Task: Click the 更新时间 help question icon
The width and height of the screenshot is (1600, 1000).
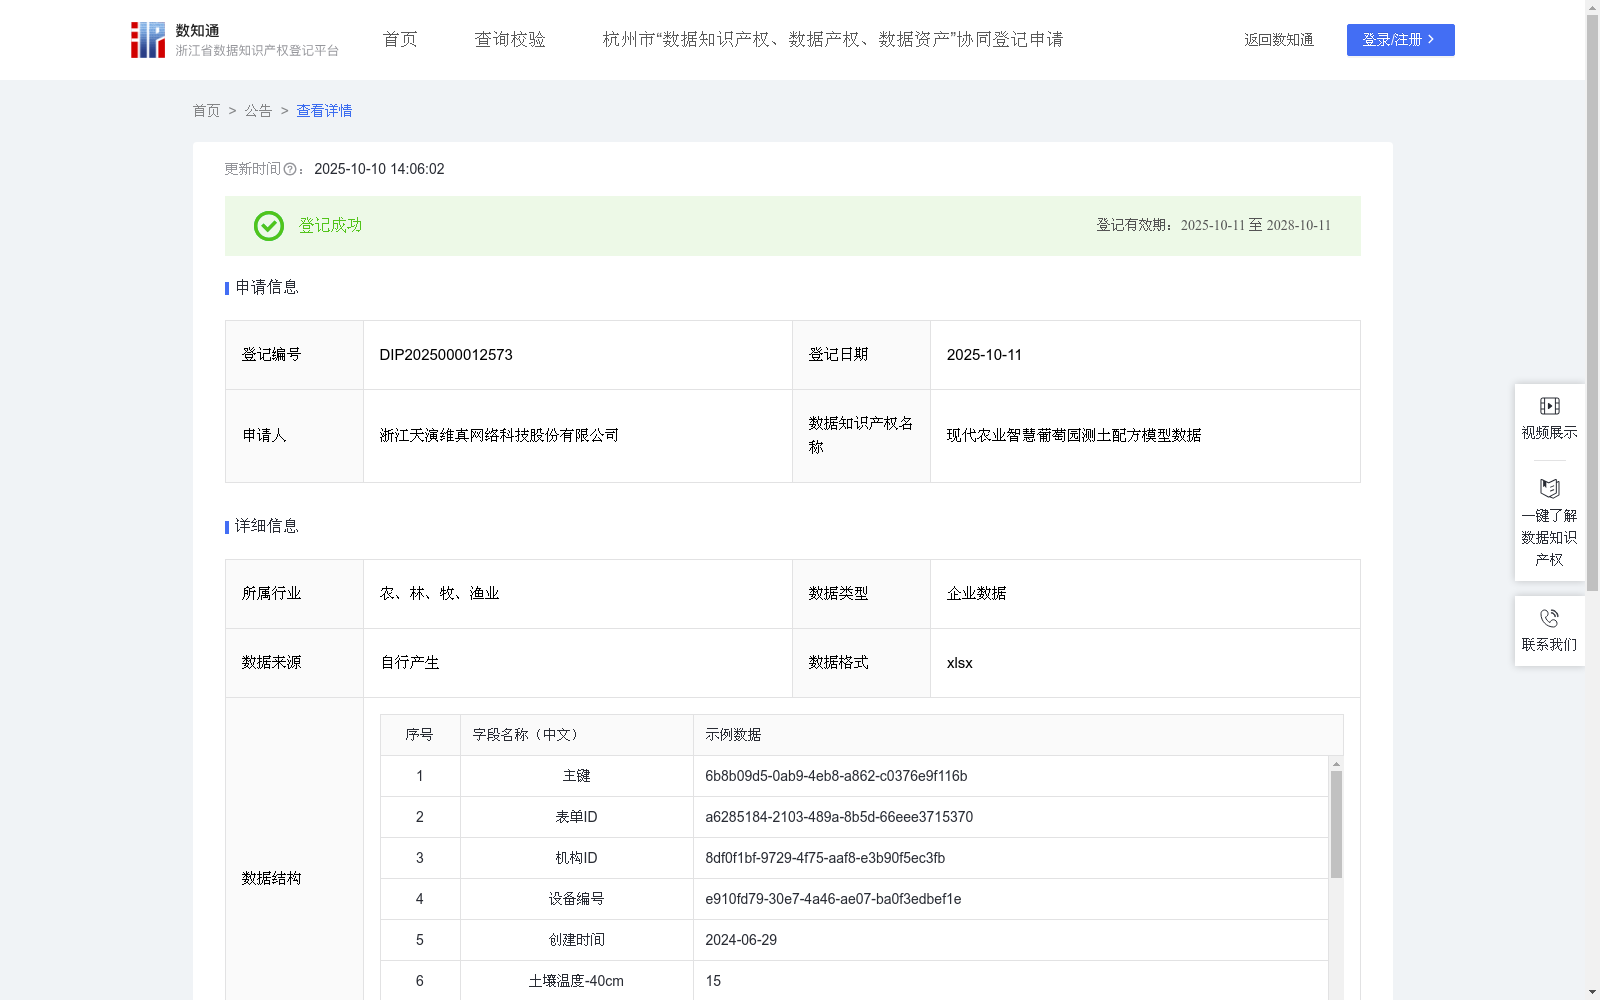Action: (290, 170)
